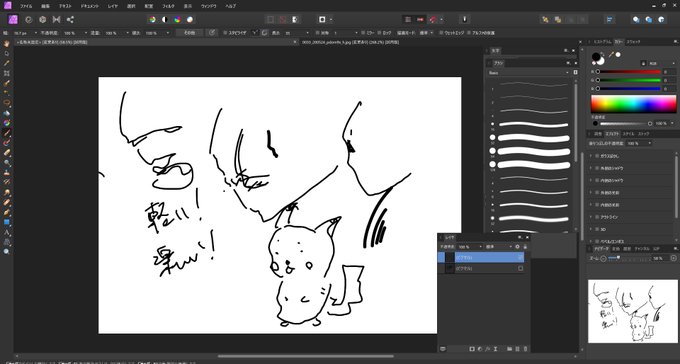Screen dimensions: 680x364
Task: Open the brush Blend Mode dropdown in the context toolbar
Action: [426, 33]
